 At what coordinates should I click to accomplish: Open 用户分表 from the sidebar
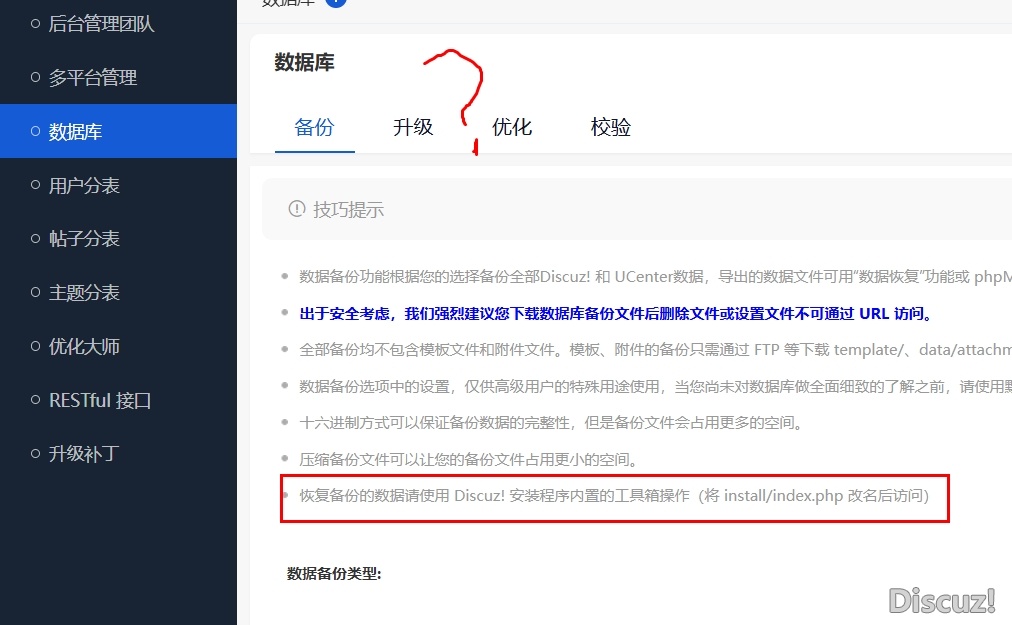[x=85, y=185]
